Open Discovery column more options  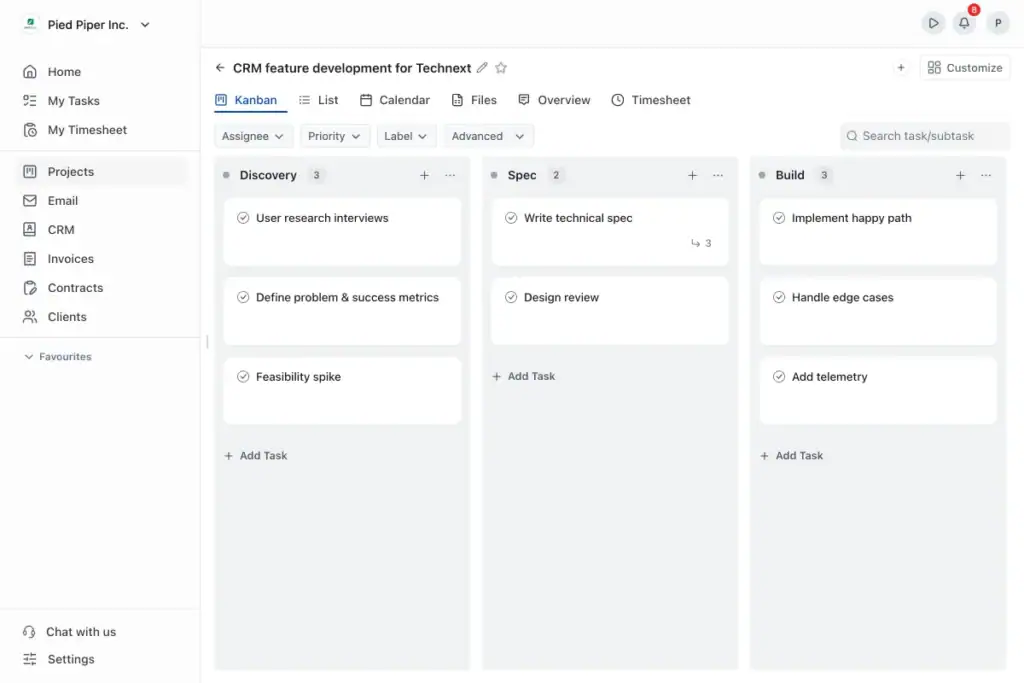point(450,175)
